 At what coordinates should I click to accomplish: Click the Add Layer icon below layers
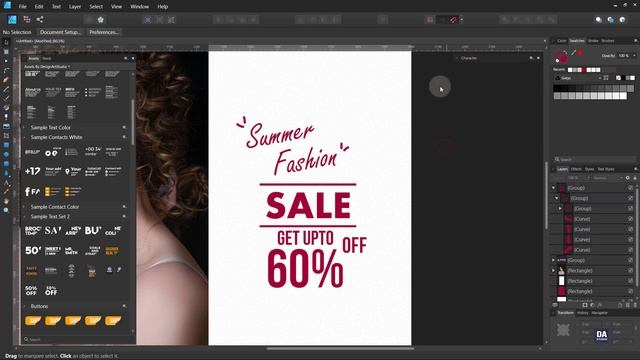(x=620, y=305)
